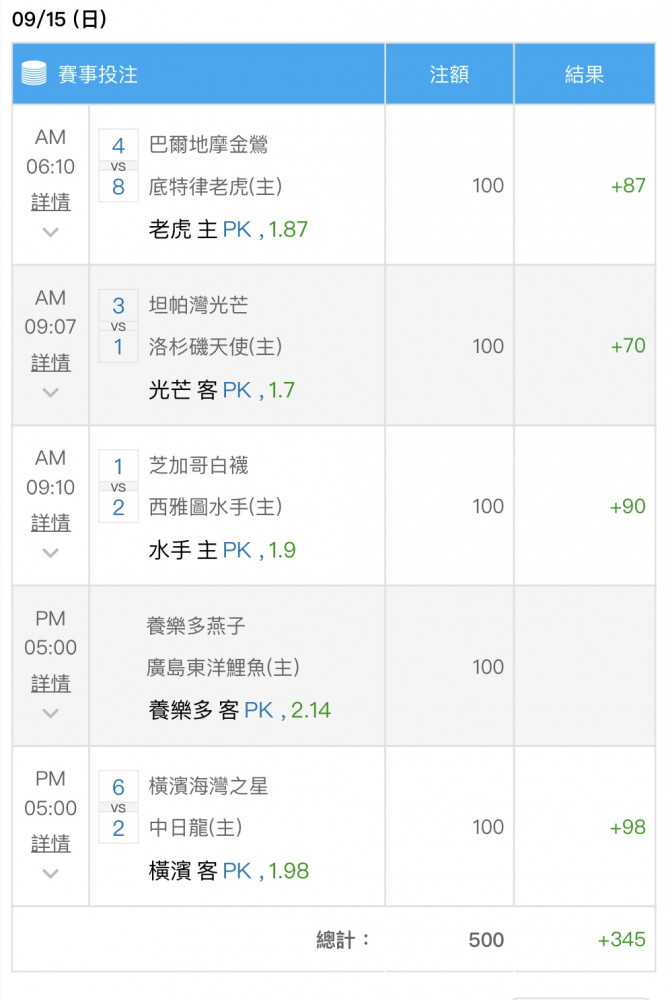
Task: Expand chevron under 09:07 game details
Action: click(x=50, y=393)
